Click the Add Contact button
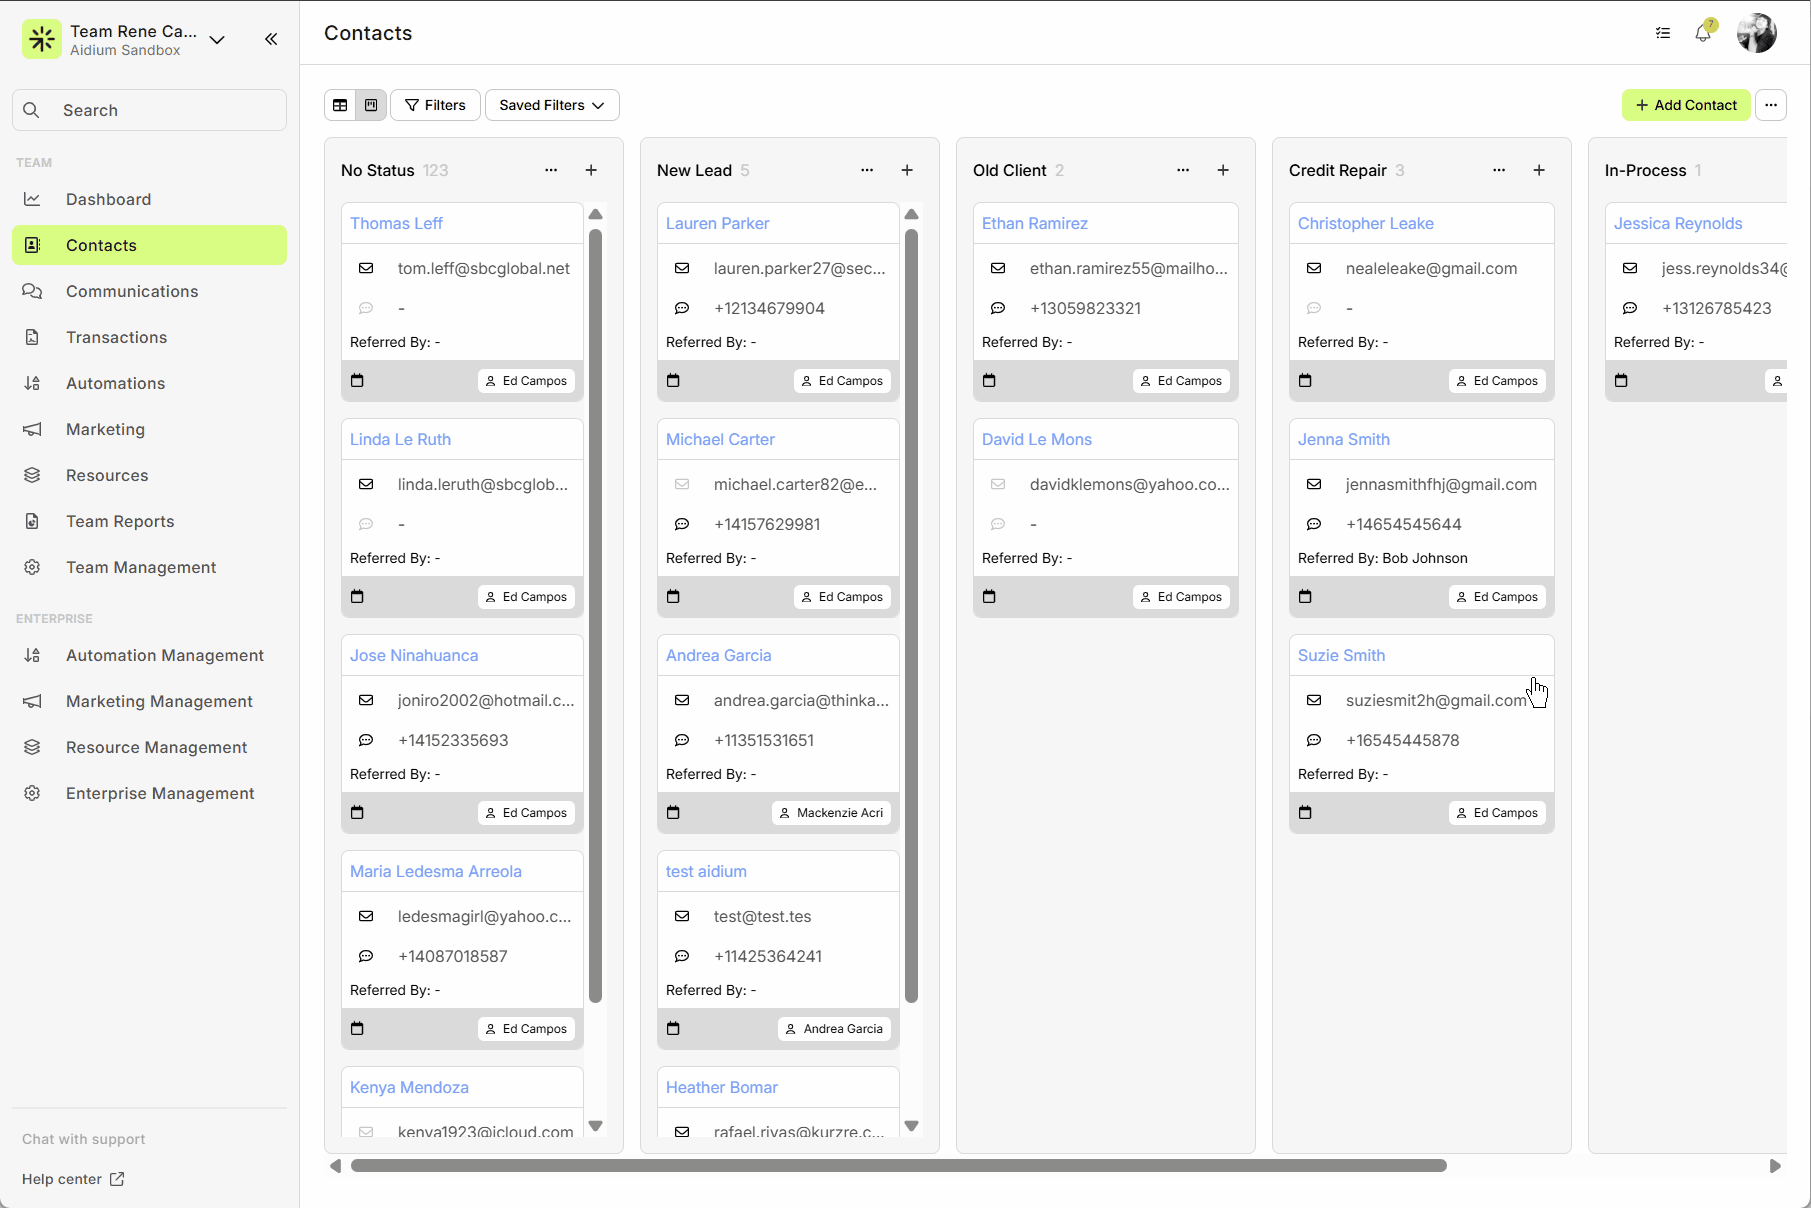1811x1208 pixels. click(x=1685, y=104)
